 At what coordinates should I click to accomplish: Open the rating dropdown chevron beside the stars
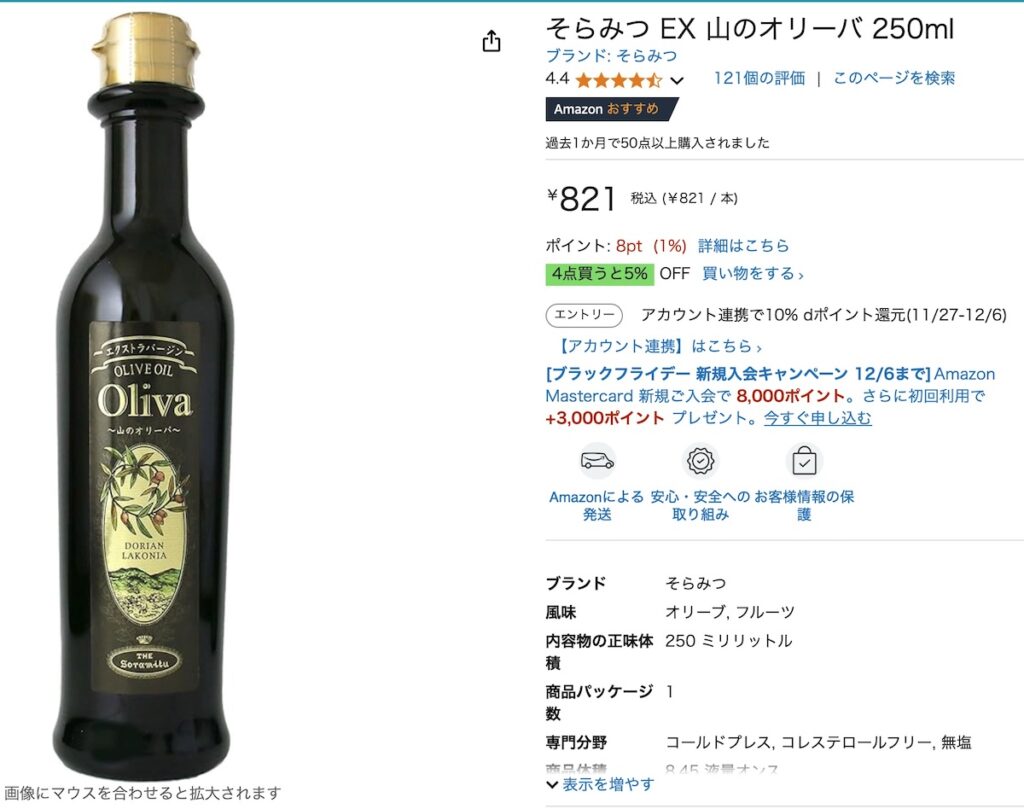pos(677,81)
